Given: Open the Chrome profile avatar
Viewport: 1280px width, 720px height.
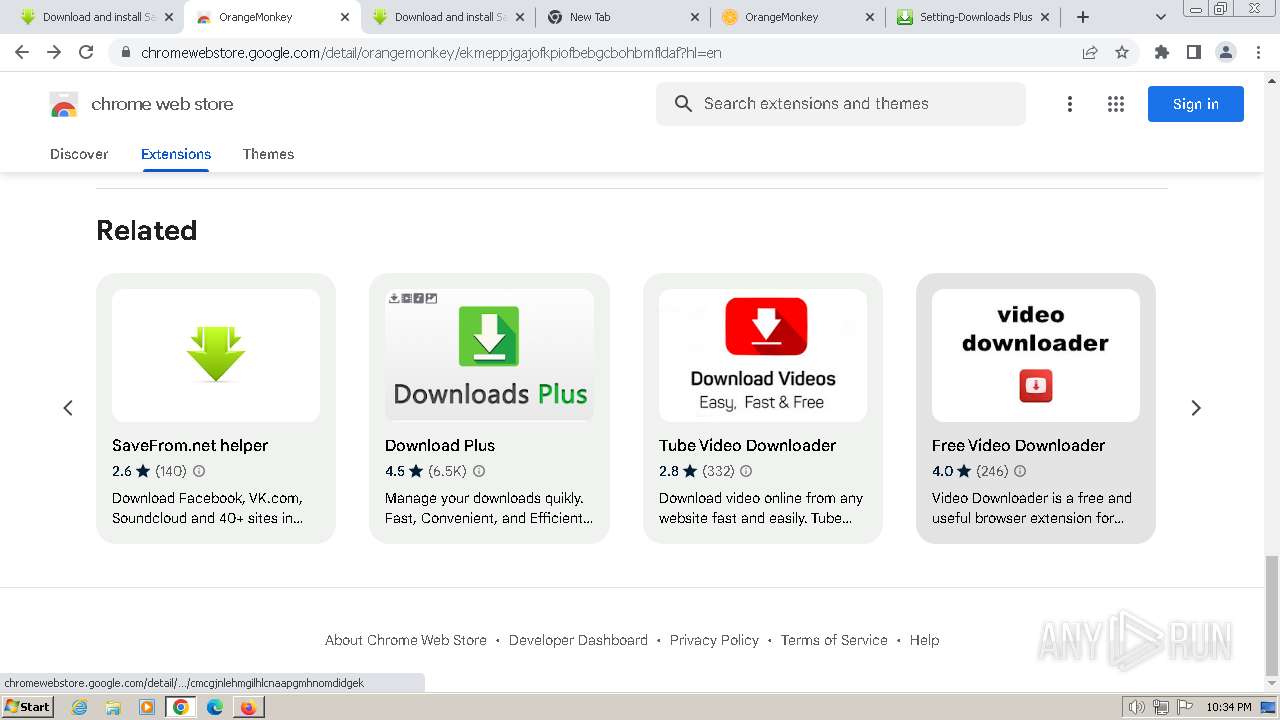Looking at the screenshot, I should click(1226, 52).
